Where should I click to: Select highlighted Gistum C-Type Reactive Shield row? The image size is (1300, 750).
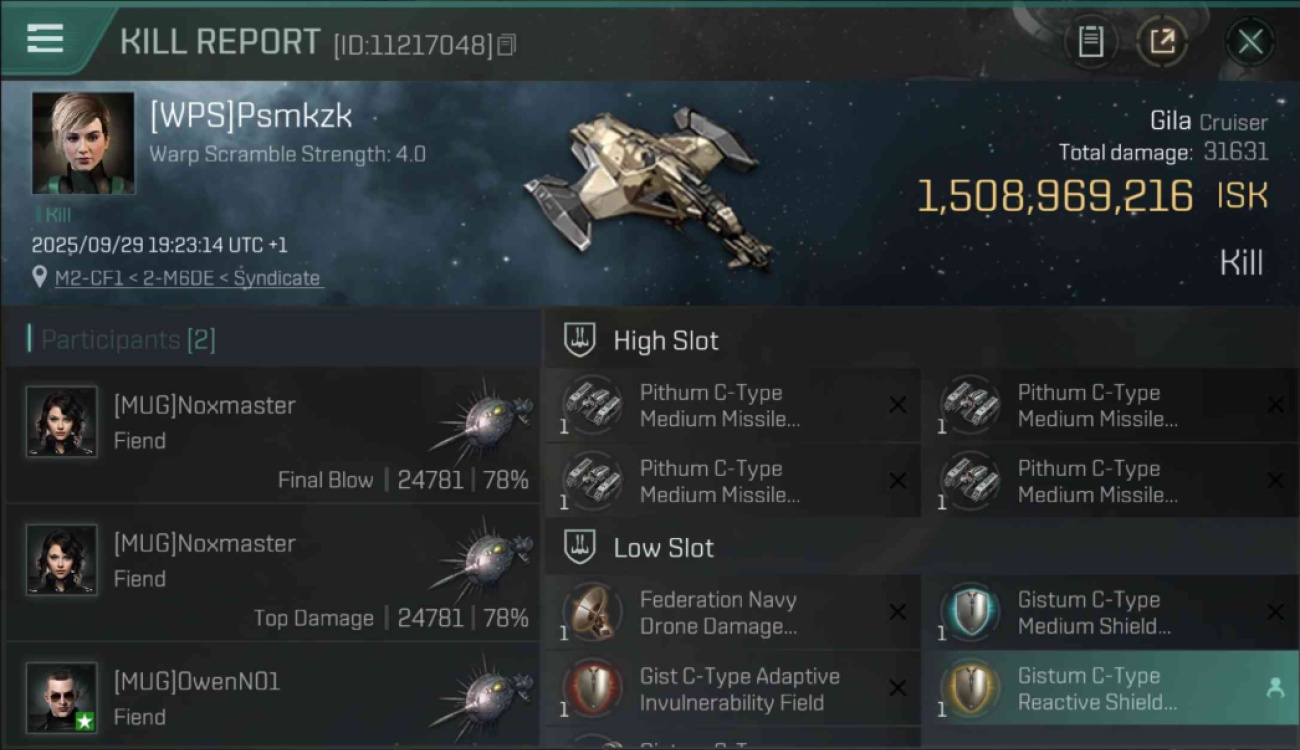tap(1110, 688)
